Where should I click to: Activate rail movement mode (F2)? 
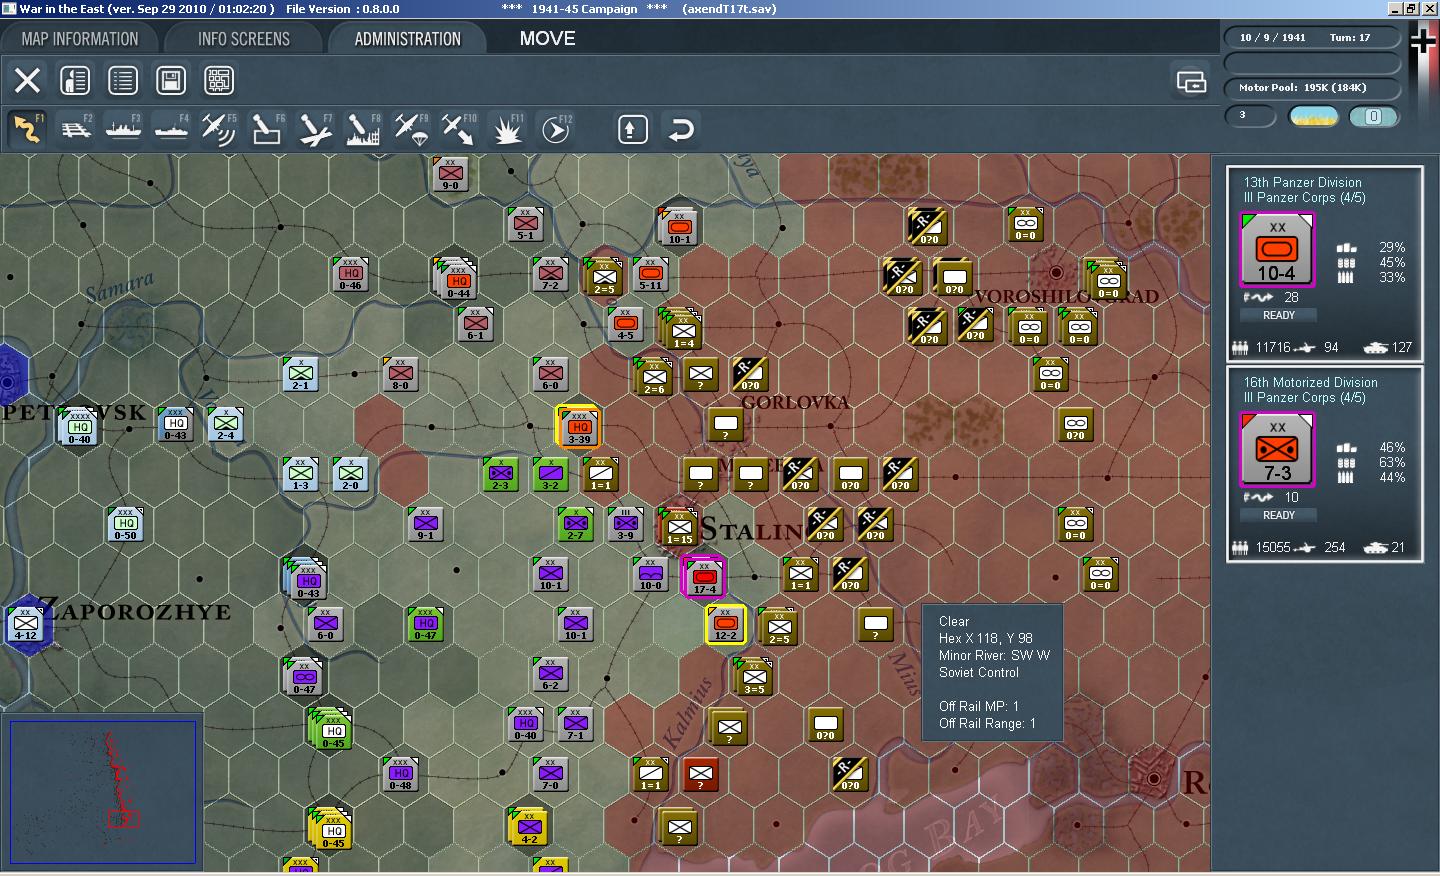click(x=75, y=129)
